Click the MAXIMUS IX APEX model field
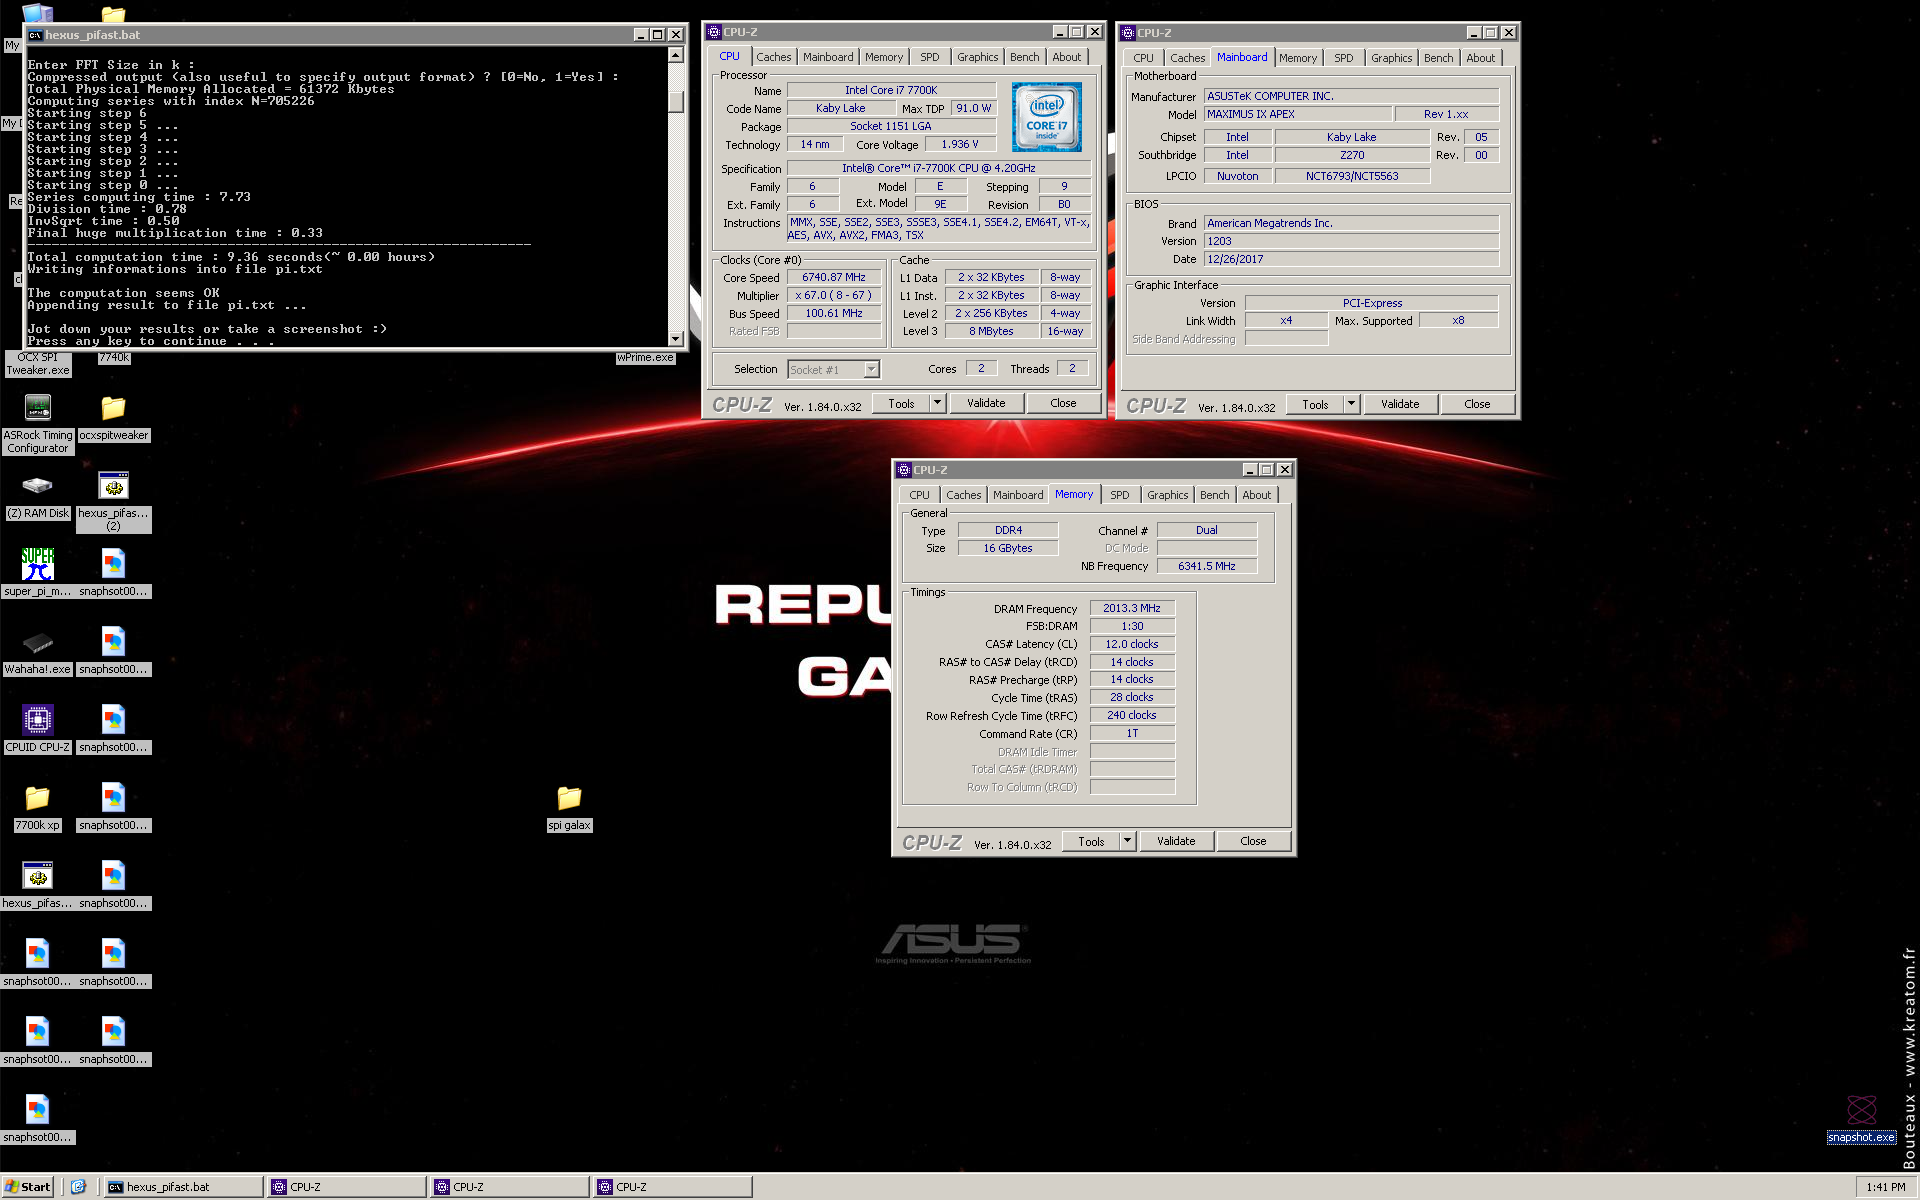Screen dimensions: 1920x1200 coord(1298,115)
